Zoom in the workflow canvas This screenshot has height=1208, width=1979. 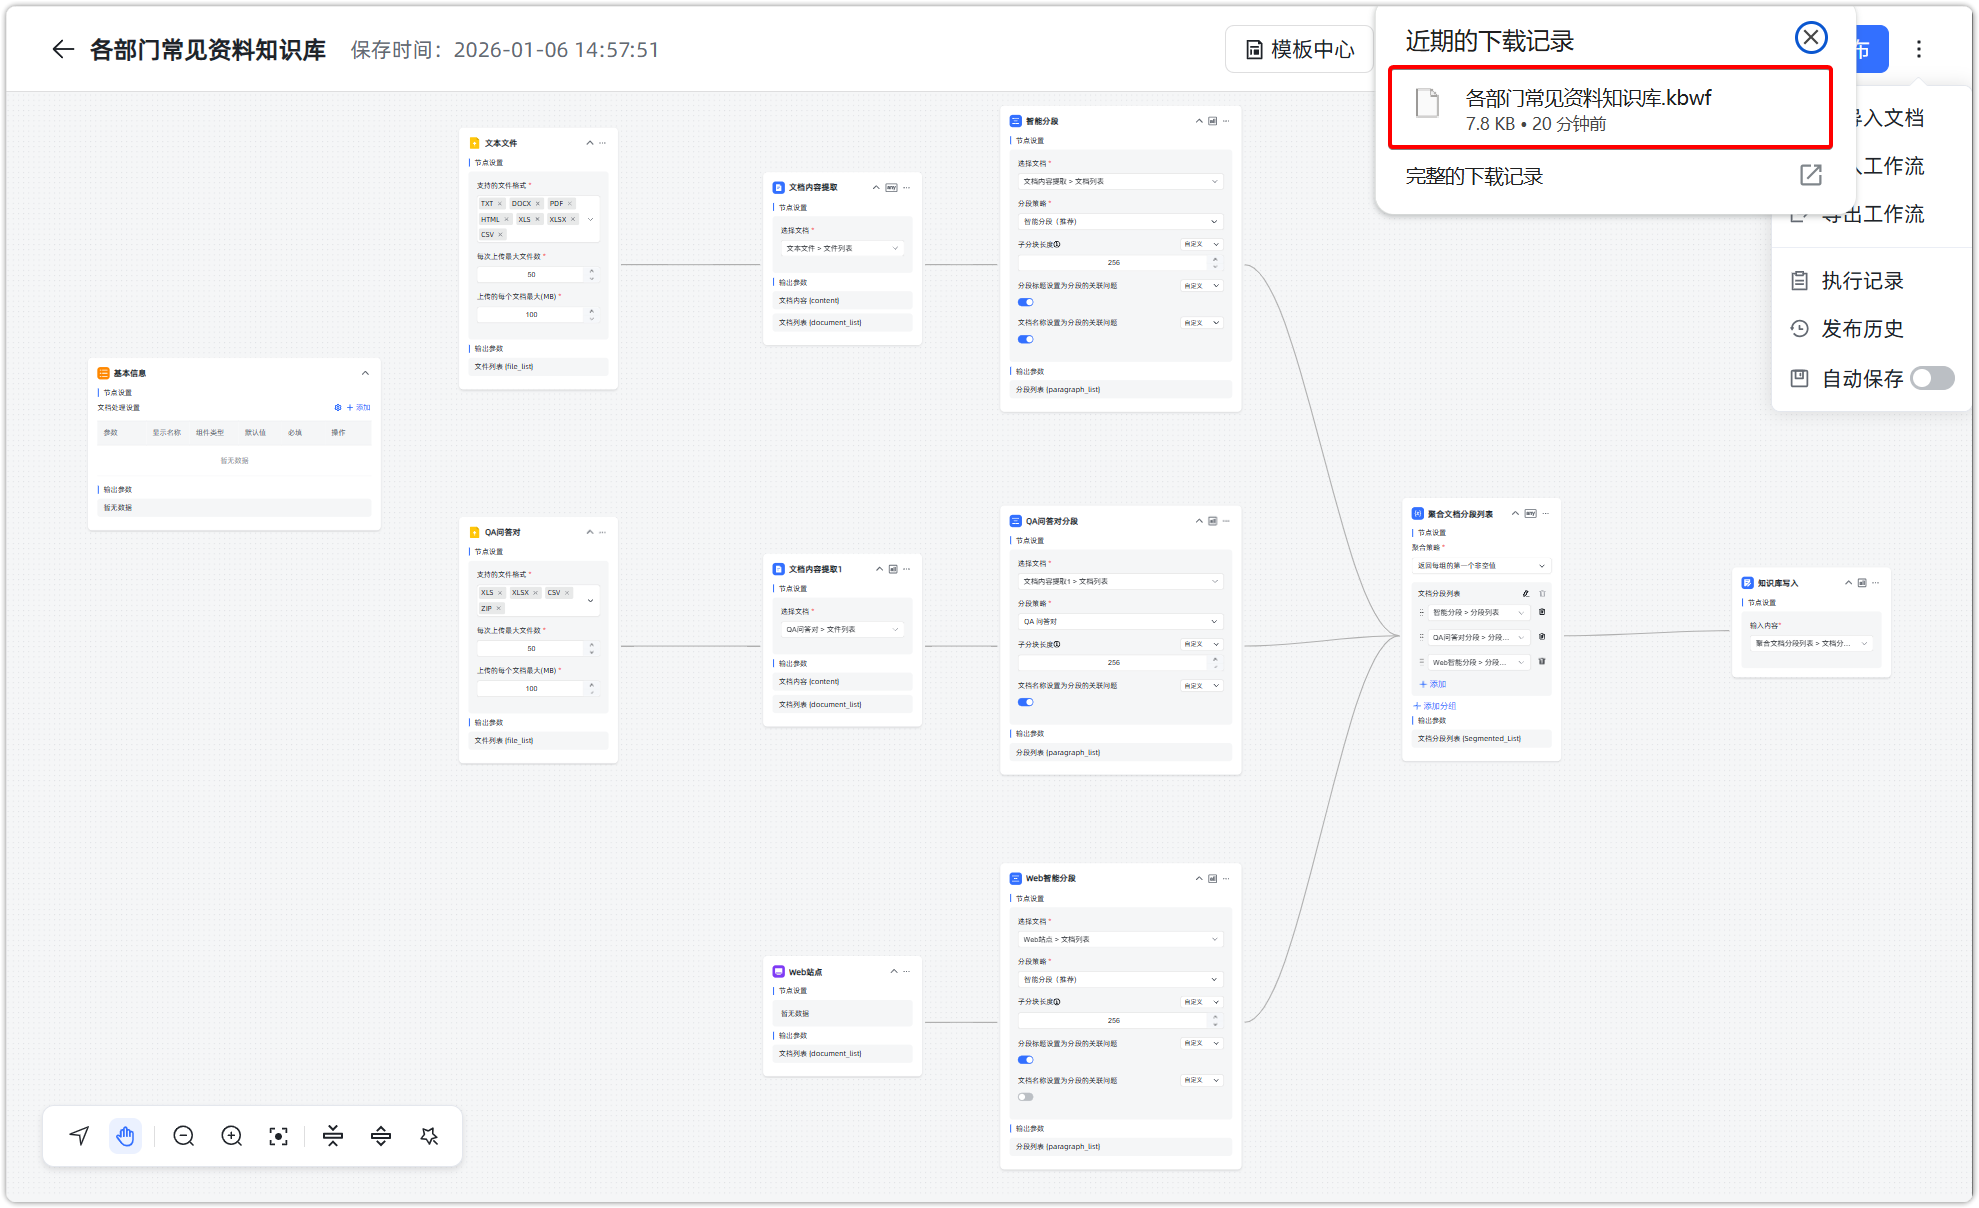(232, 1136)
